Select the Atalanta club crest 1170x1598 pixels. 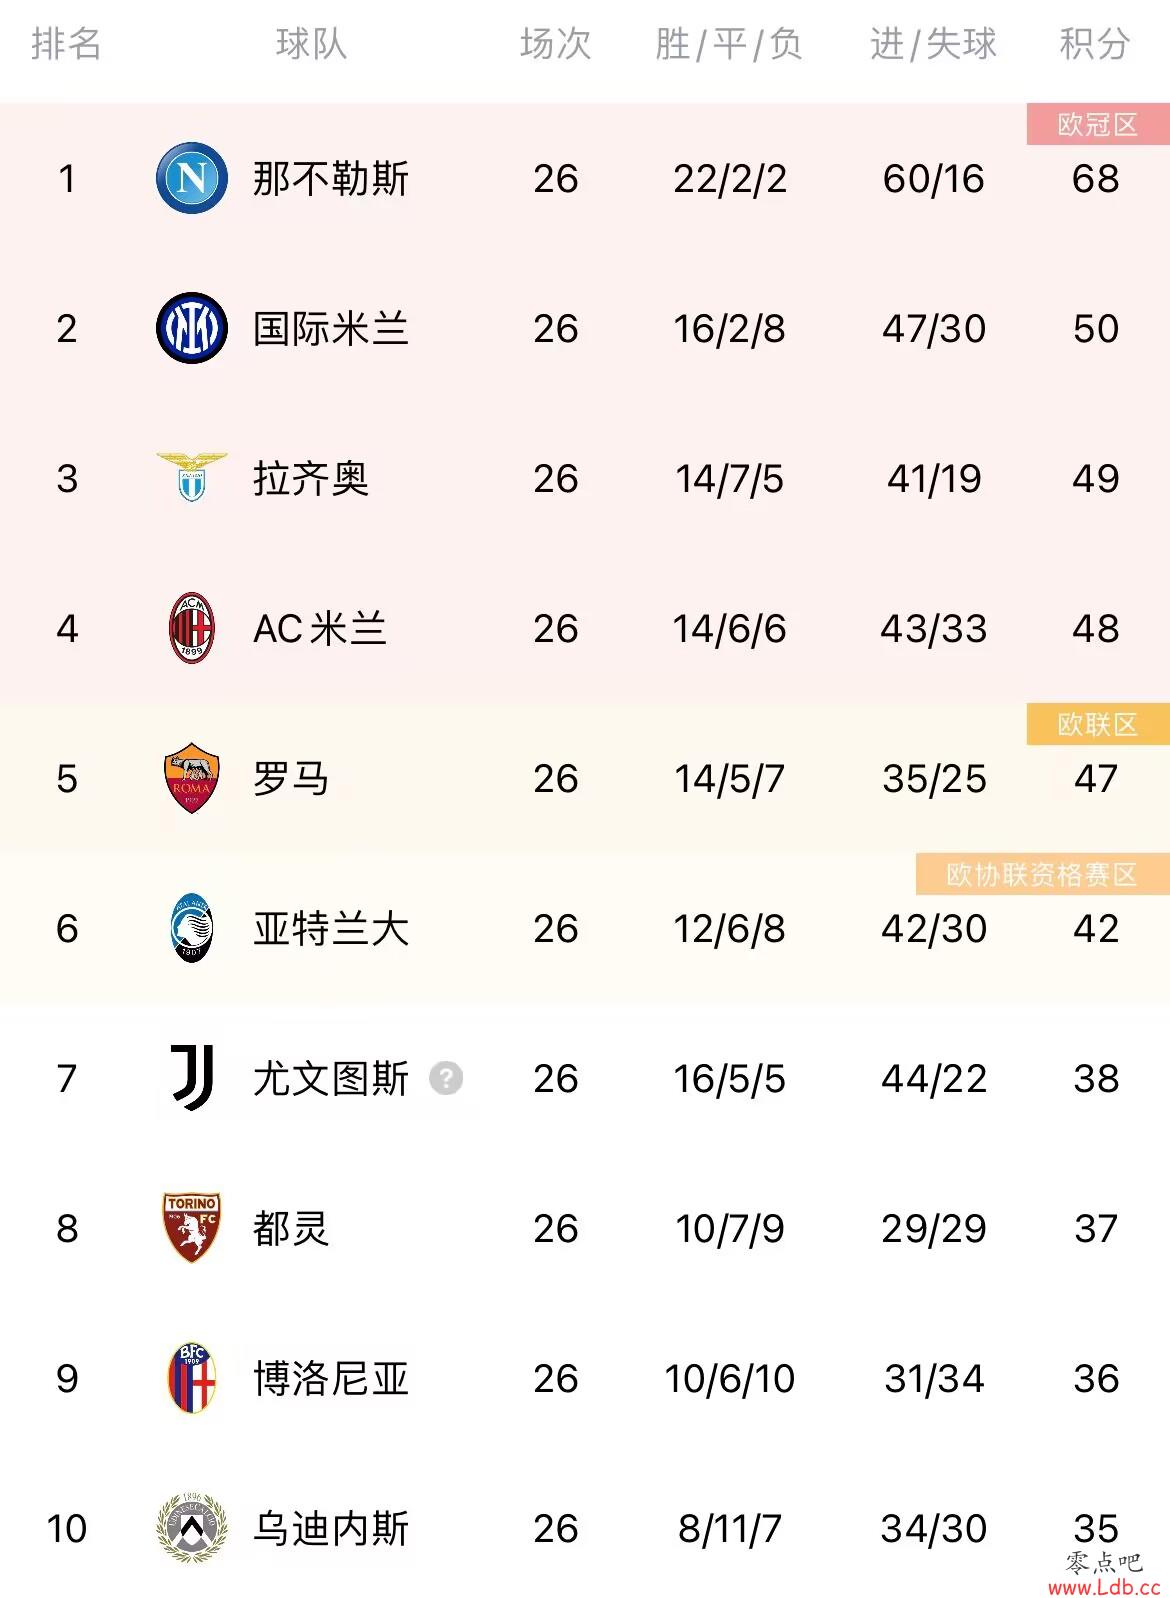(x=191, y=928)
